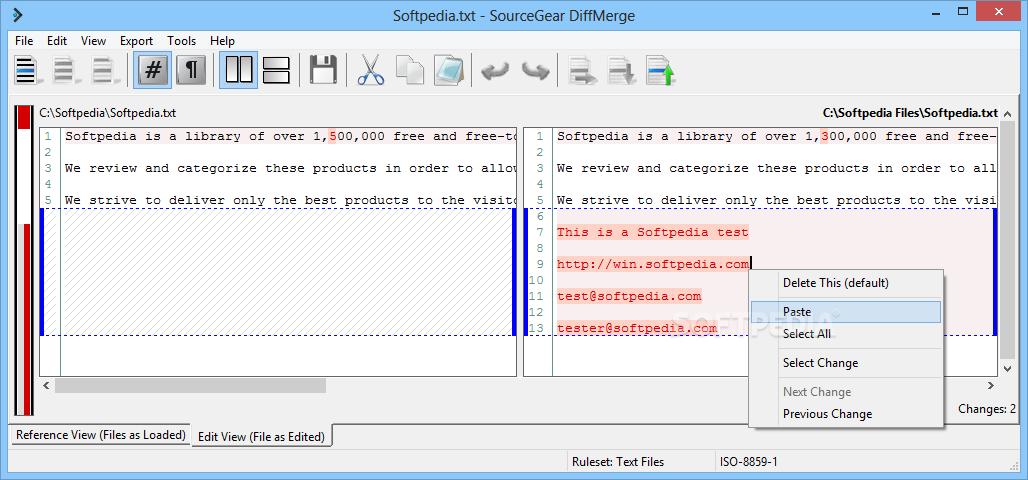The image size is (1028, 480).
Task: Click line number 6 in right pane
Action: click(x=540, y=216)
